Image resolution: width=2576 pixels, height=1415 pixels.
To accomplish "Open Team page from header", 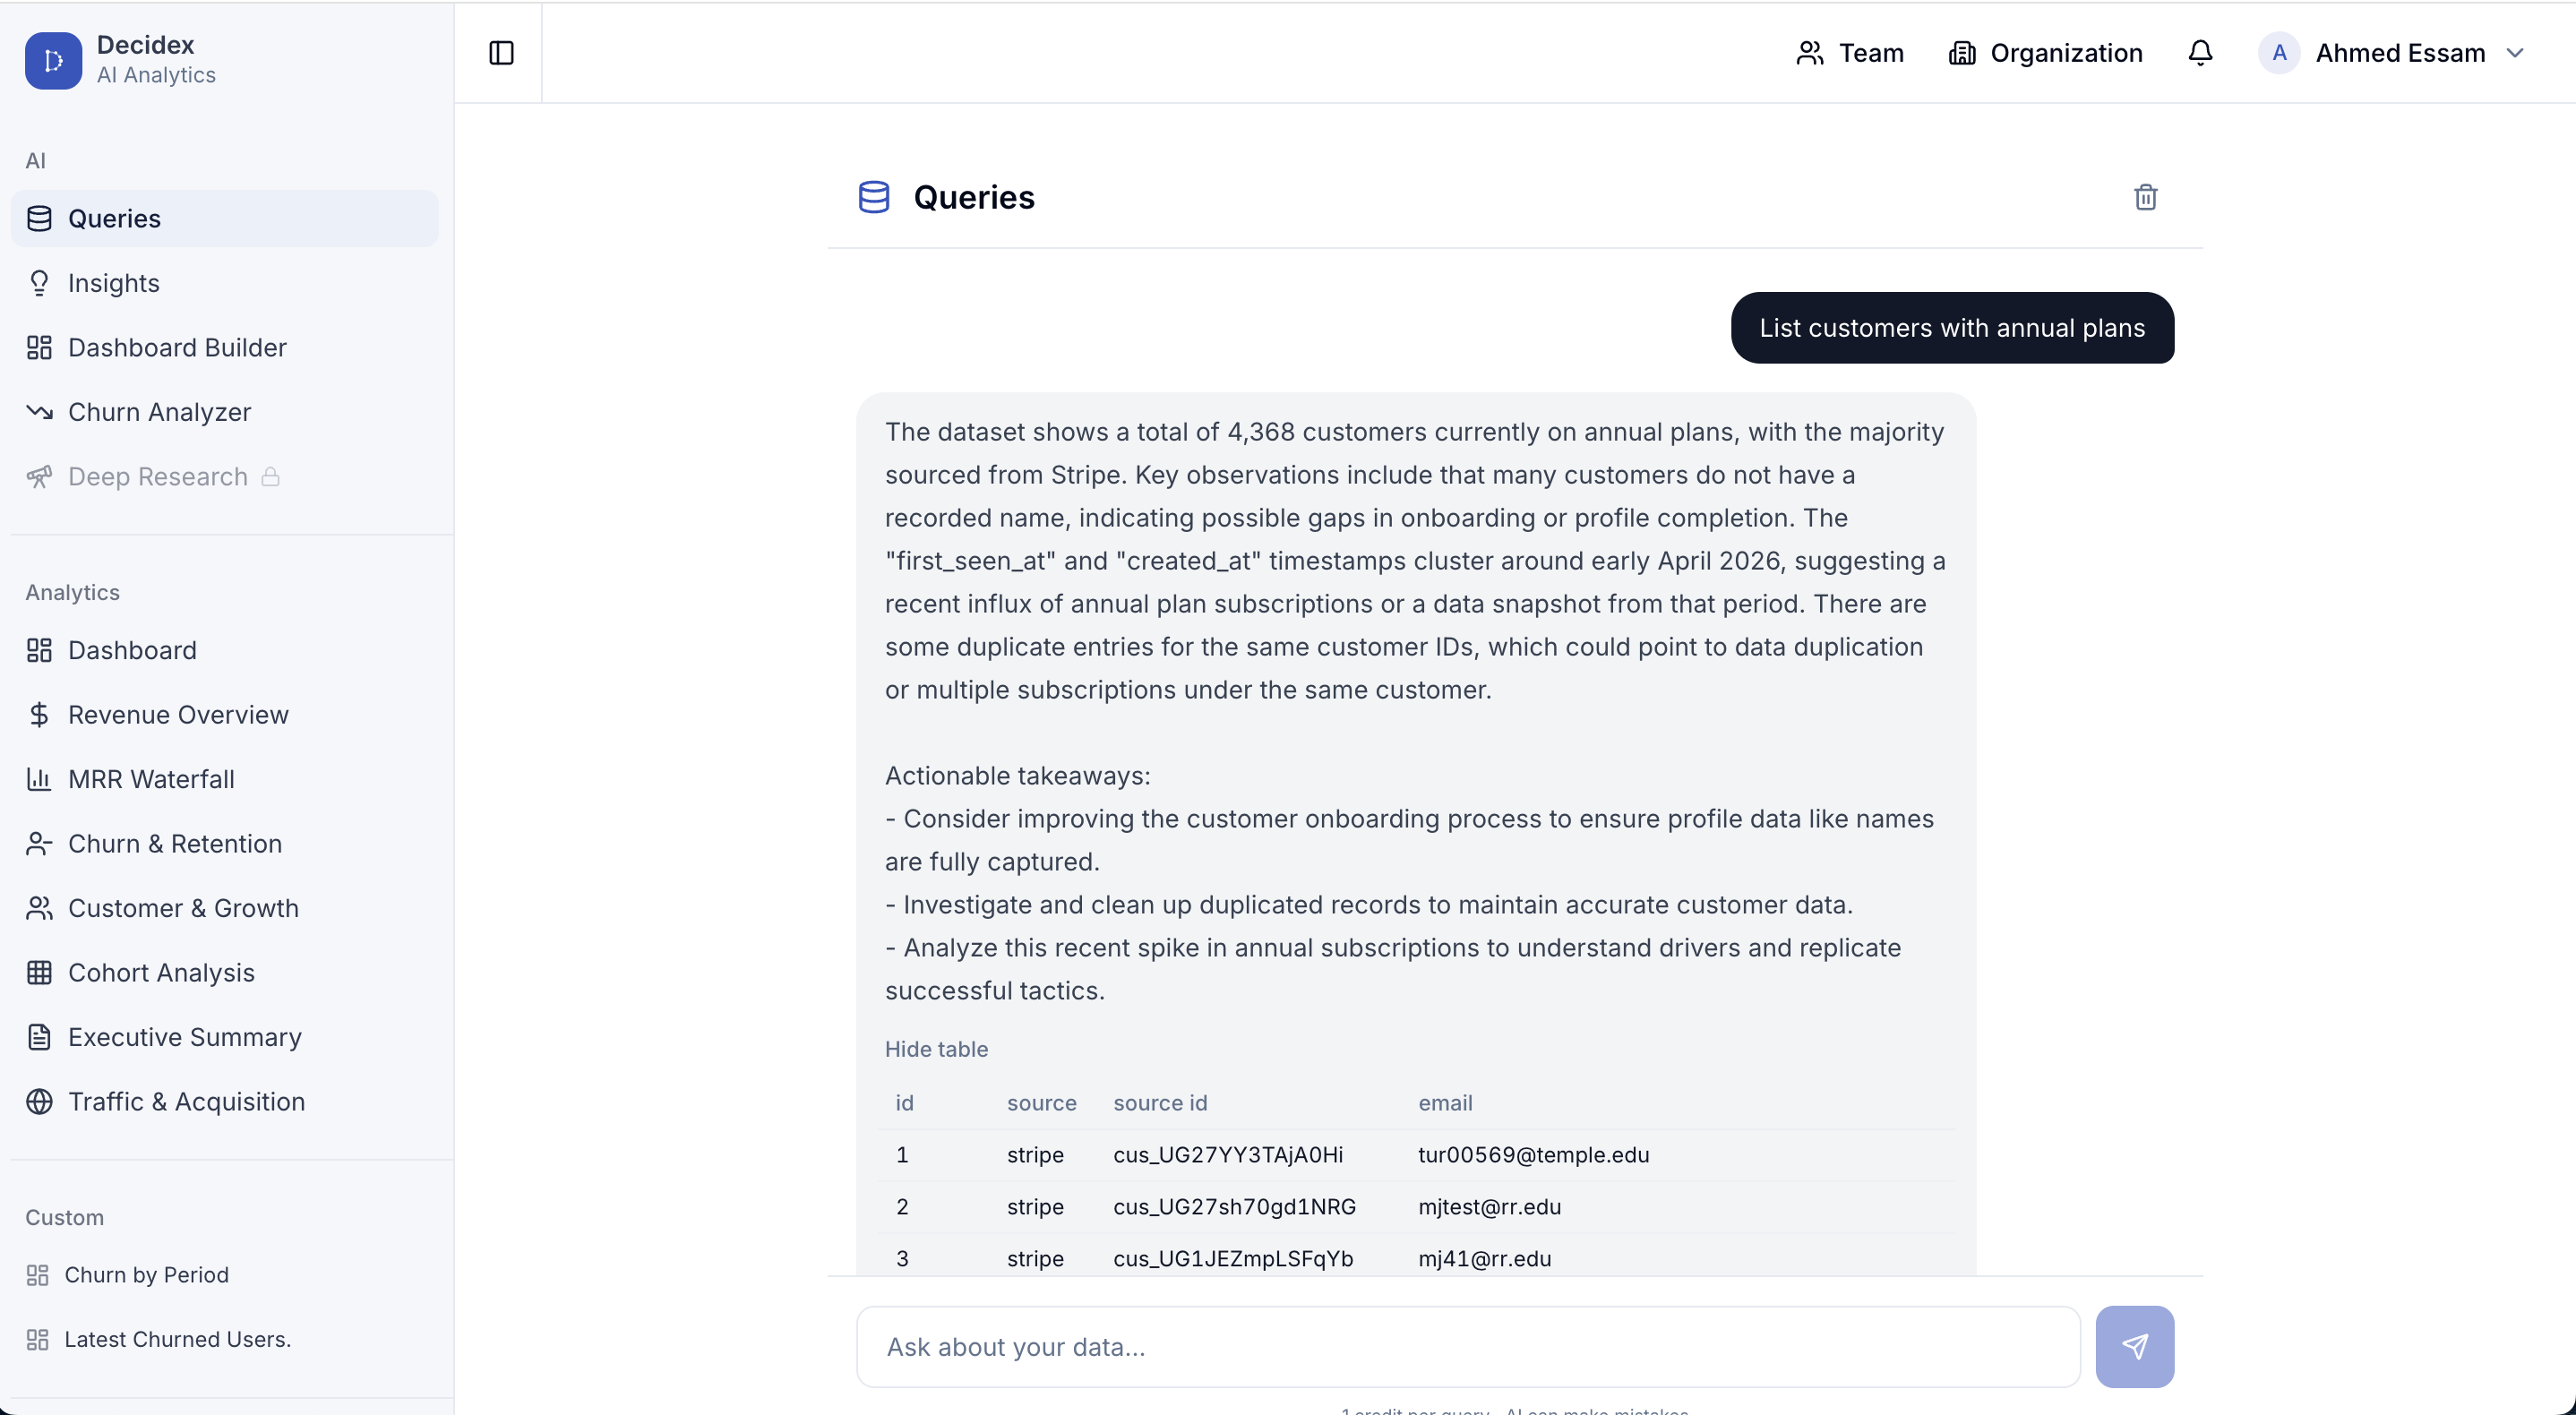I will (1850, 53).
